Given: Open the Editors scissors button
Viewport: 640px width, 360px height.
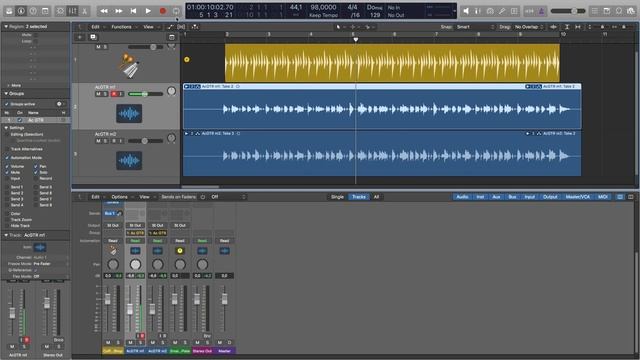Looking at the screenshot, I should tap(84, 11).
